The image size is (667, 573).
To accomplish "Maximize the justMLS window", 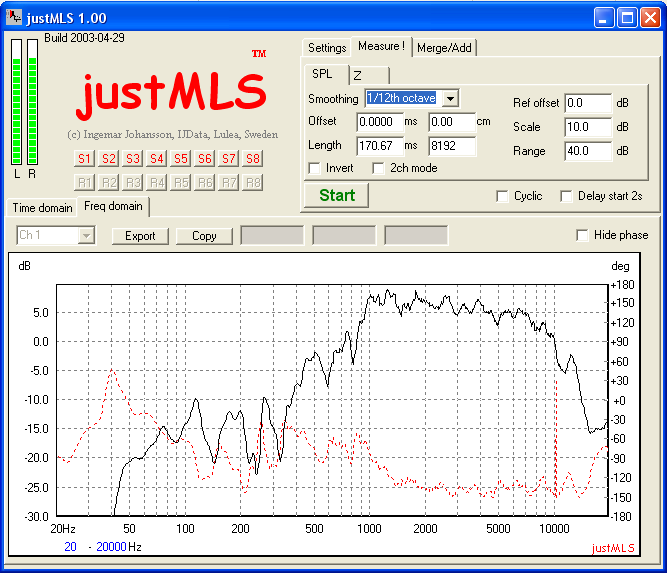I will (x=627, y=18).
